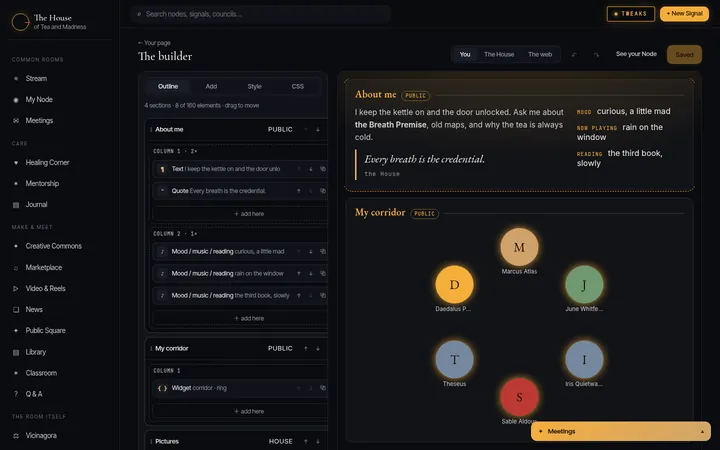720x450 pixels.
Task: Click Marcus Atlas avatar in corridor
Action: (519, 247)
